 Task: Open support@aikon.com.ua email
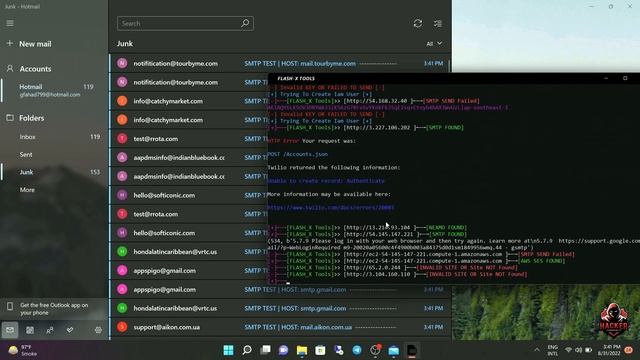point(280,327)
